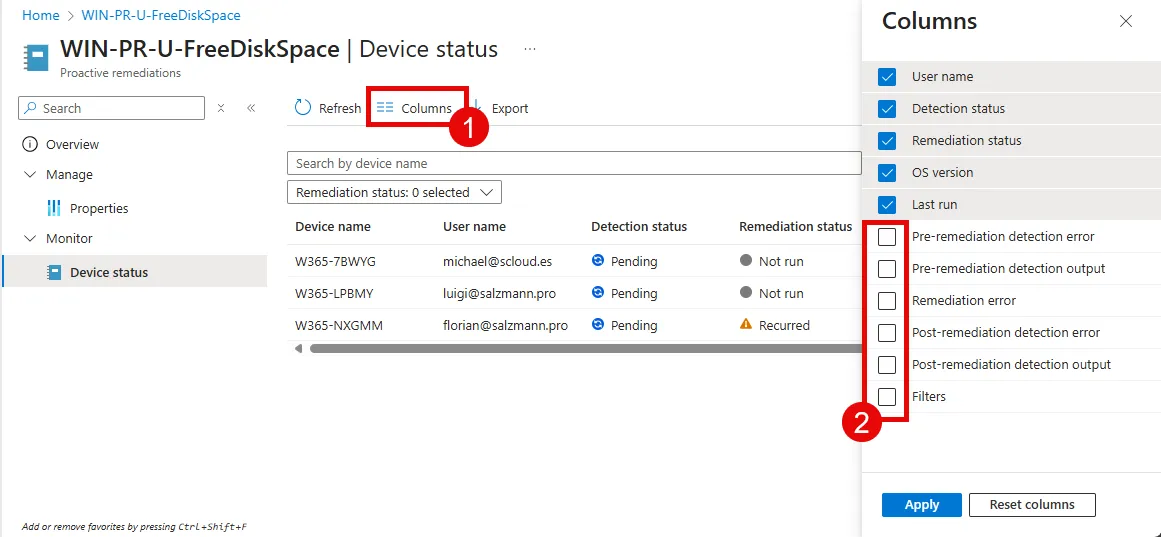Enable Post-remediation detection output column
The height and width of the screenshot is (537, 1161).
pos(886,364)
